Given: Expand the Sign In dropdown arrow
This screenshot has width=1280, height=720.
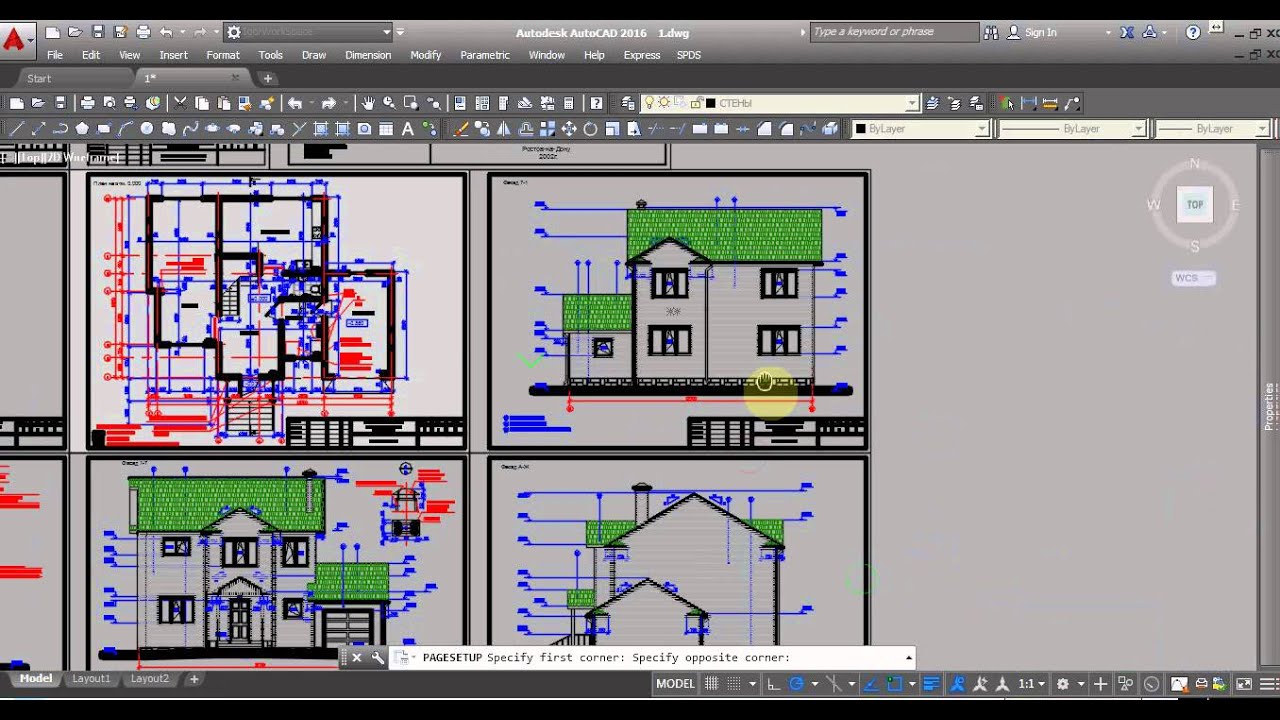Looking at the screenshot, I should (x=1108, y=33).
